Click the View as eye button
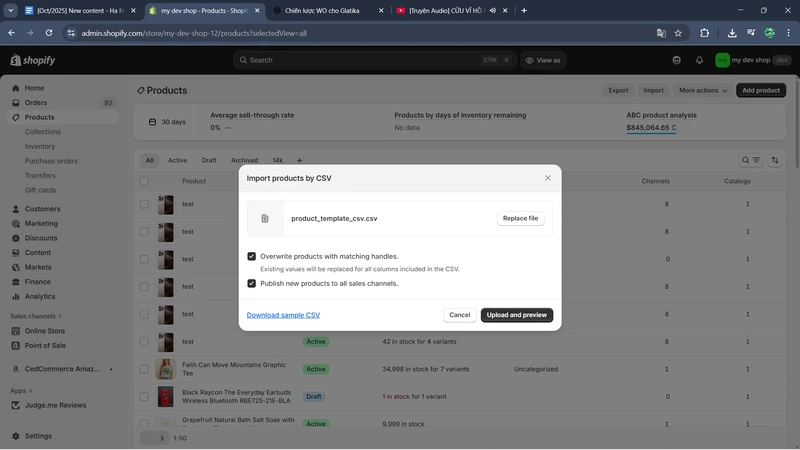Screen dimensions: 800x450 543,60
